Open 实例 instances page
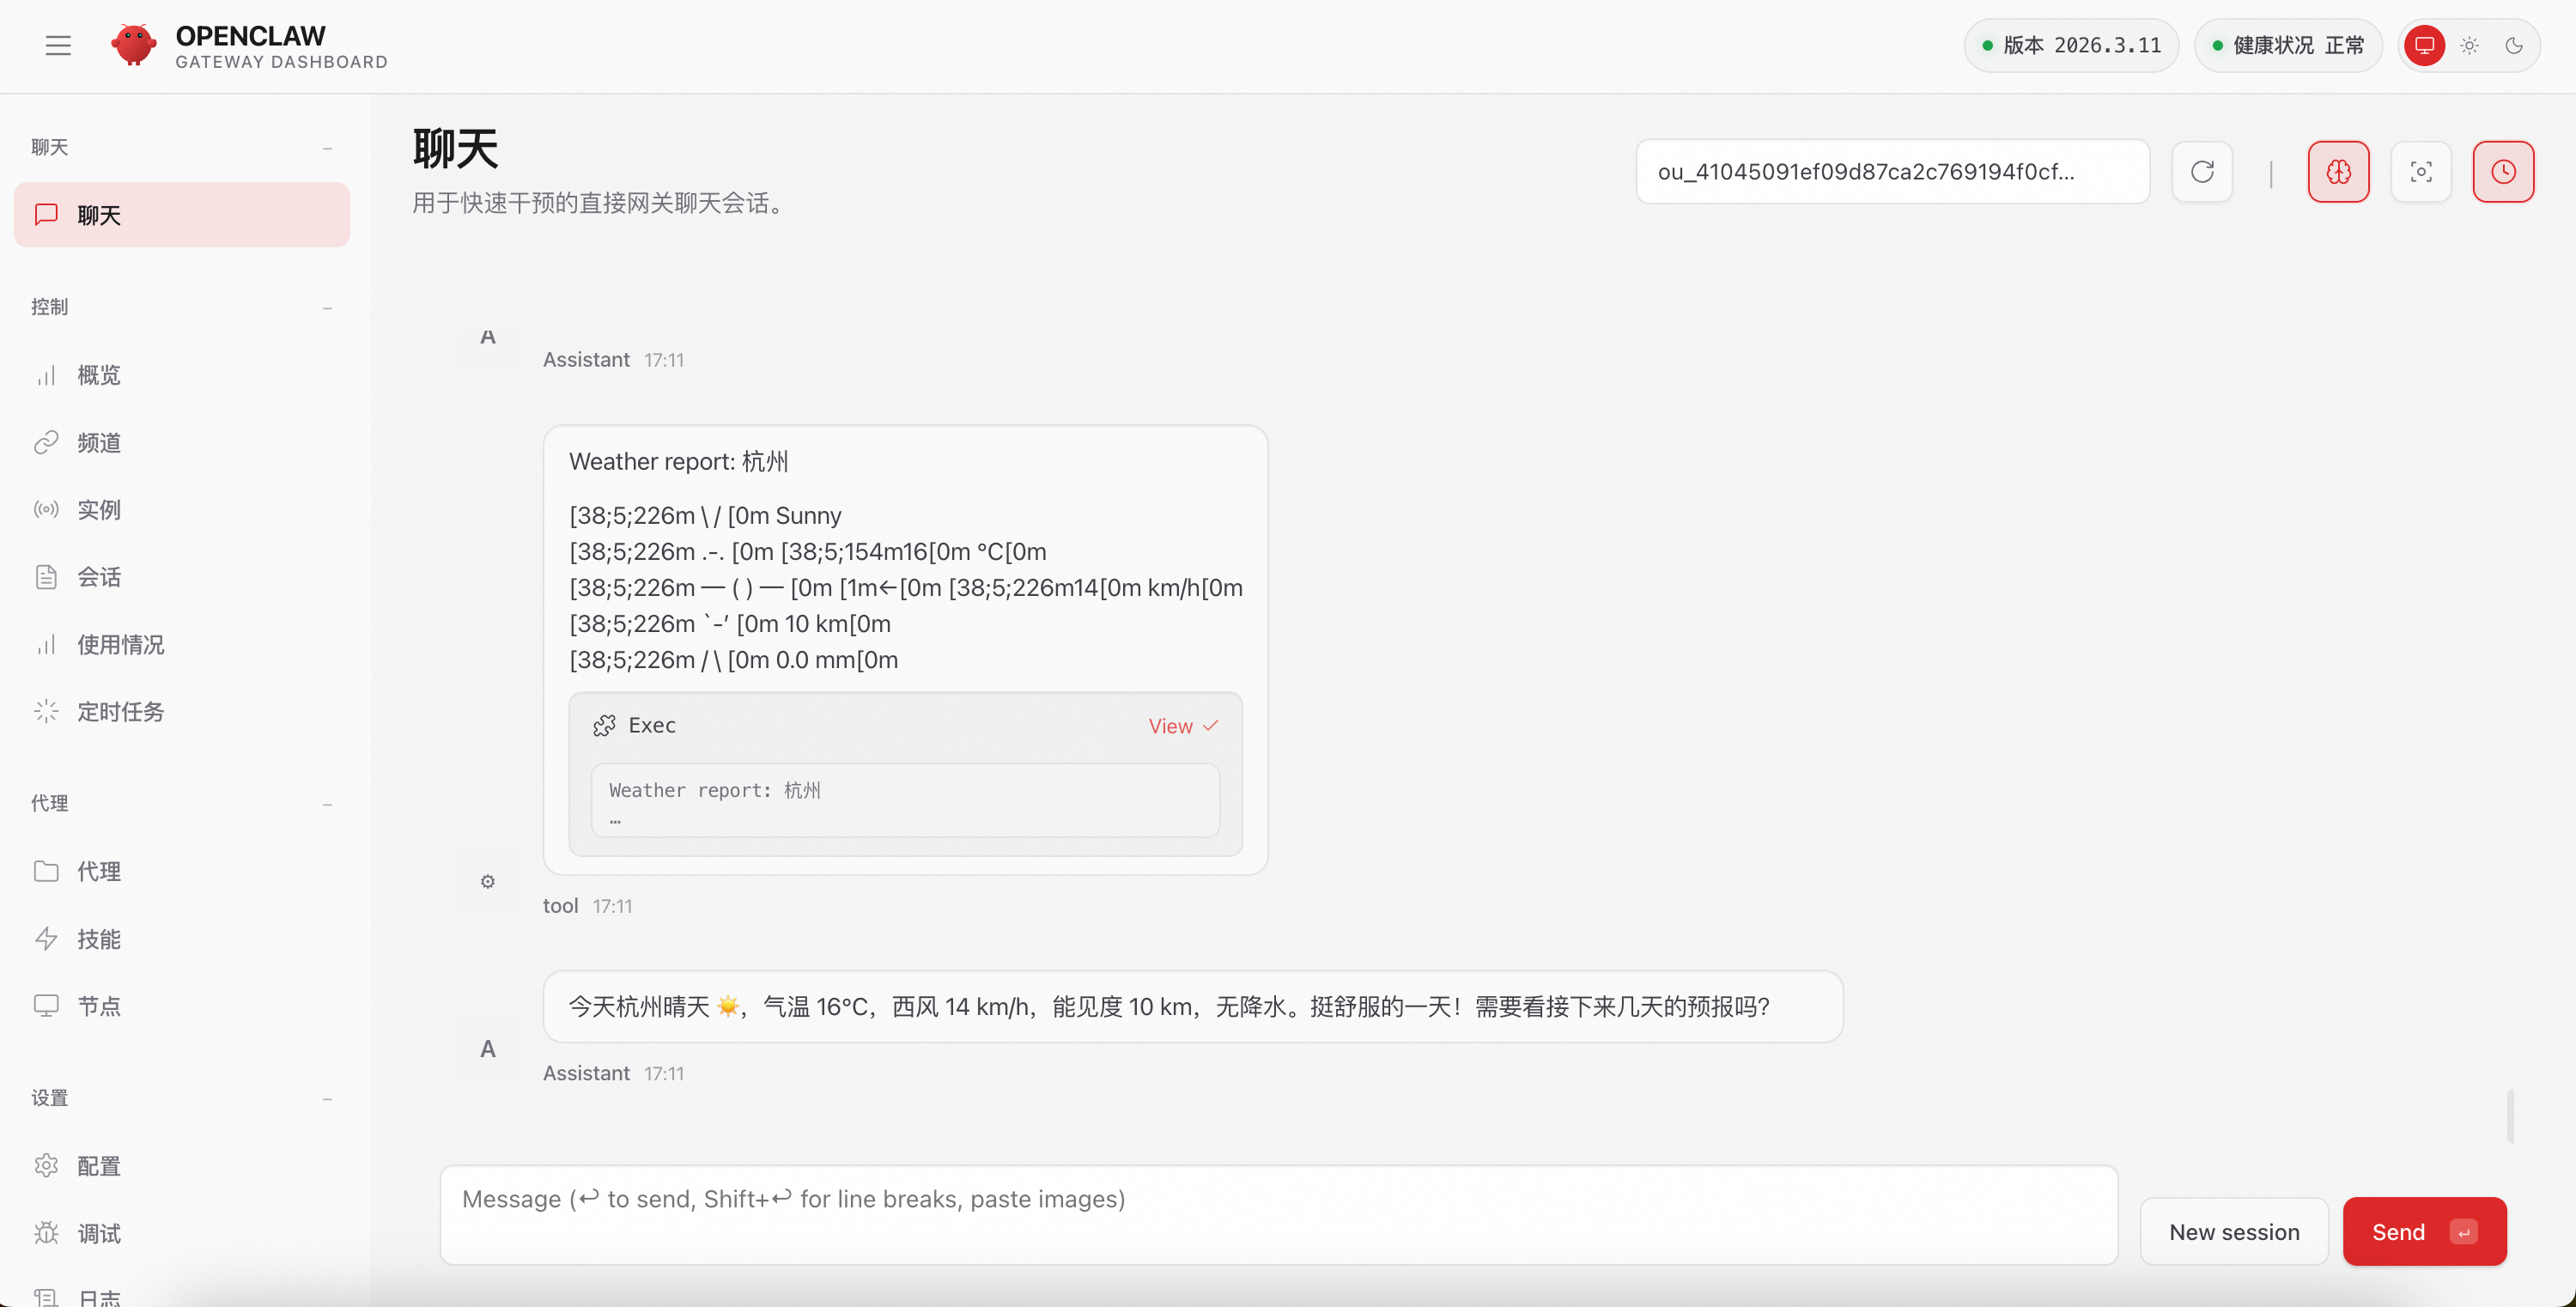The image size is (2576, 1307). [x=182, y=510]
